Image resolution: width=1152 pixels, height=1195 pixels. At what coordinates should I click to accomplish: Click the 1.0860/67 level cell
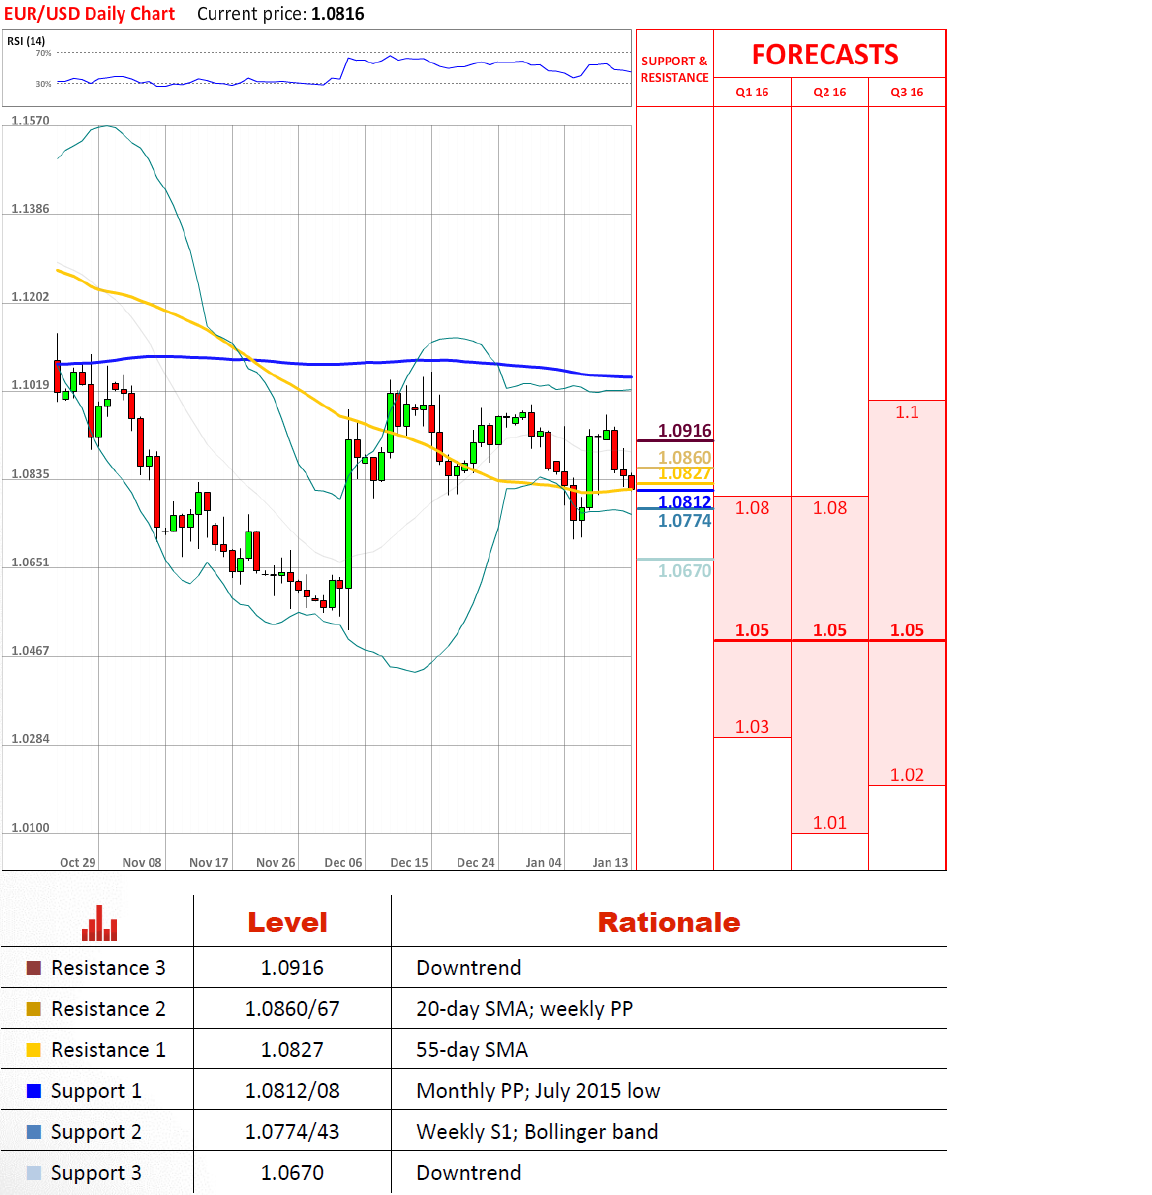(292, 1009)
